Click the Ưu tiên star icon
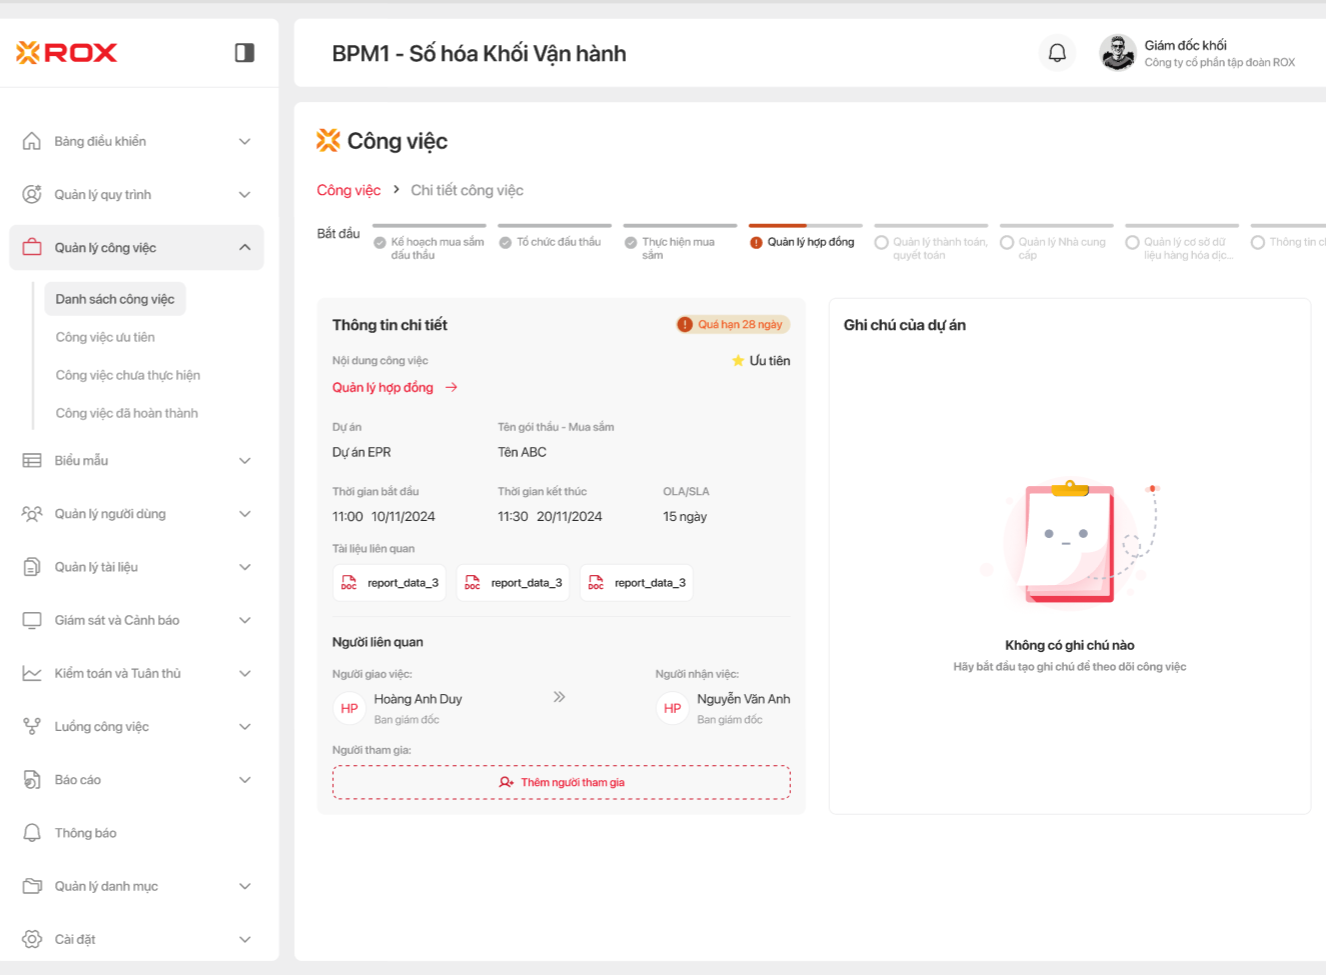 click(738, 361)
